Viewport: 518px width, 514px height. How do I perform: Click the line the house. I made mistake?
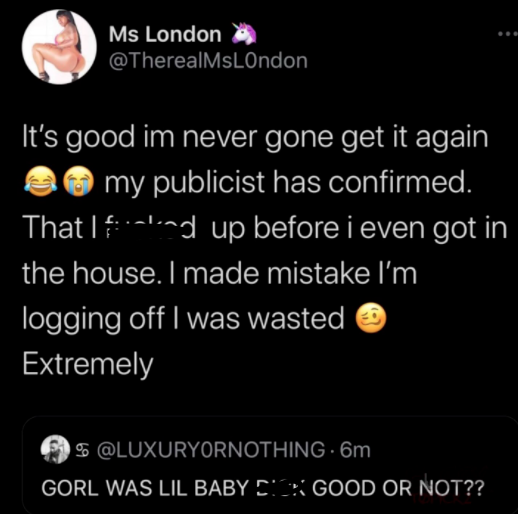220,273
